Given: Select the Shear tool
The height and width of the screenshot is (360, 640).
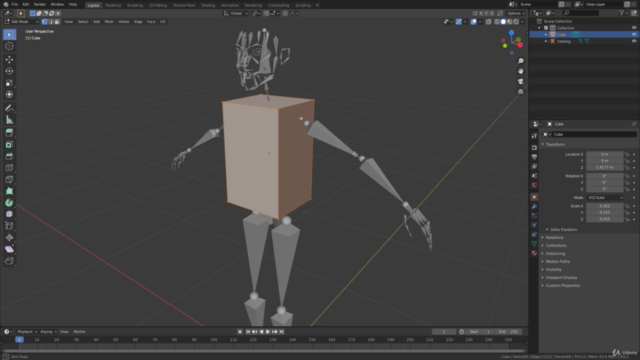Looking at the screenshot, I should coord(9,249).
